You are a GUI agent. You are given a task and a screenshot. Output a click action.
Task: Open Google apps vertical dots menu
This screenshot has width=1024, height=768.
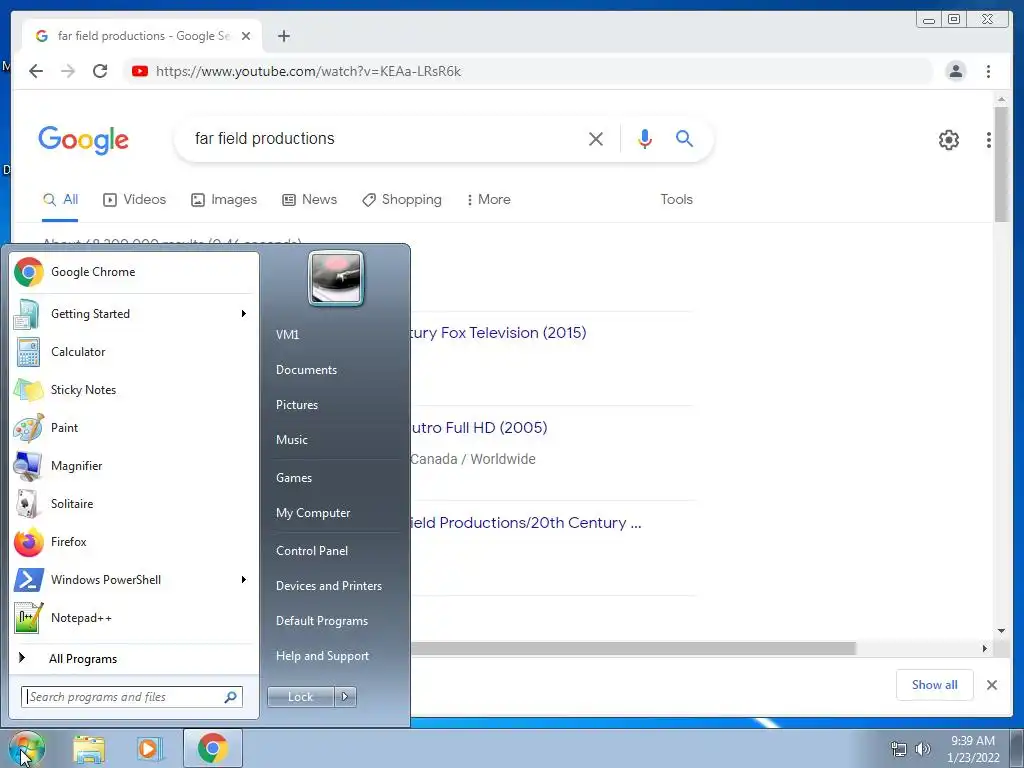coord(989,140)
